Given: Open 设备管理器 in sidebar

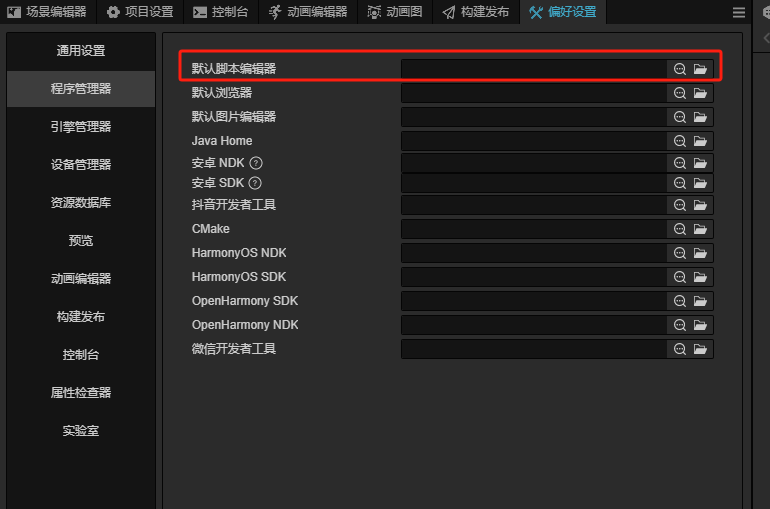Looking at the screenshot, I should [x=81, y=164].
